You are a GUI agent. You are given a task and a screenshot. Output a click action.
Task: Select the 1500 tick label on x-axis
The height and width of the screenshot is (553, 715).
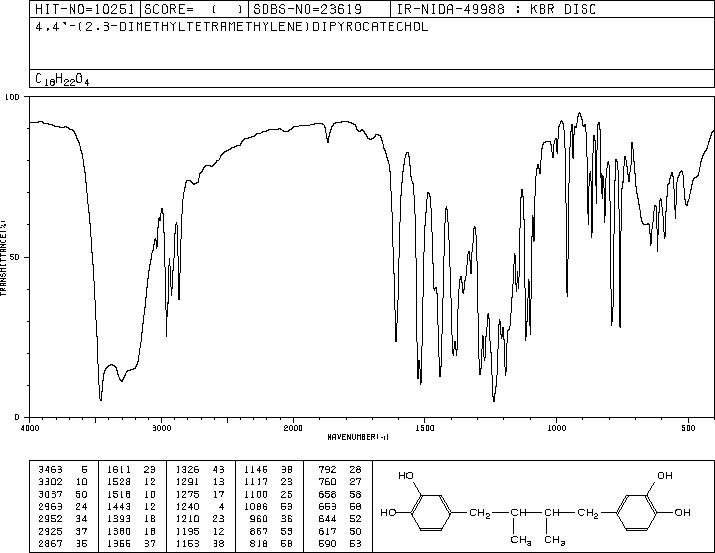pyautogui.click(x=425, y=428)
